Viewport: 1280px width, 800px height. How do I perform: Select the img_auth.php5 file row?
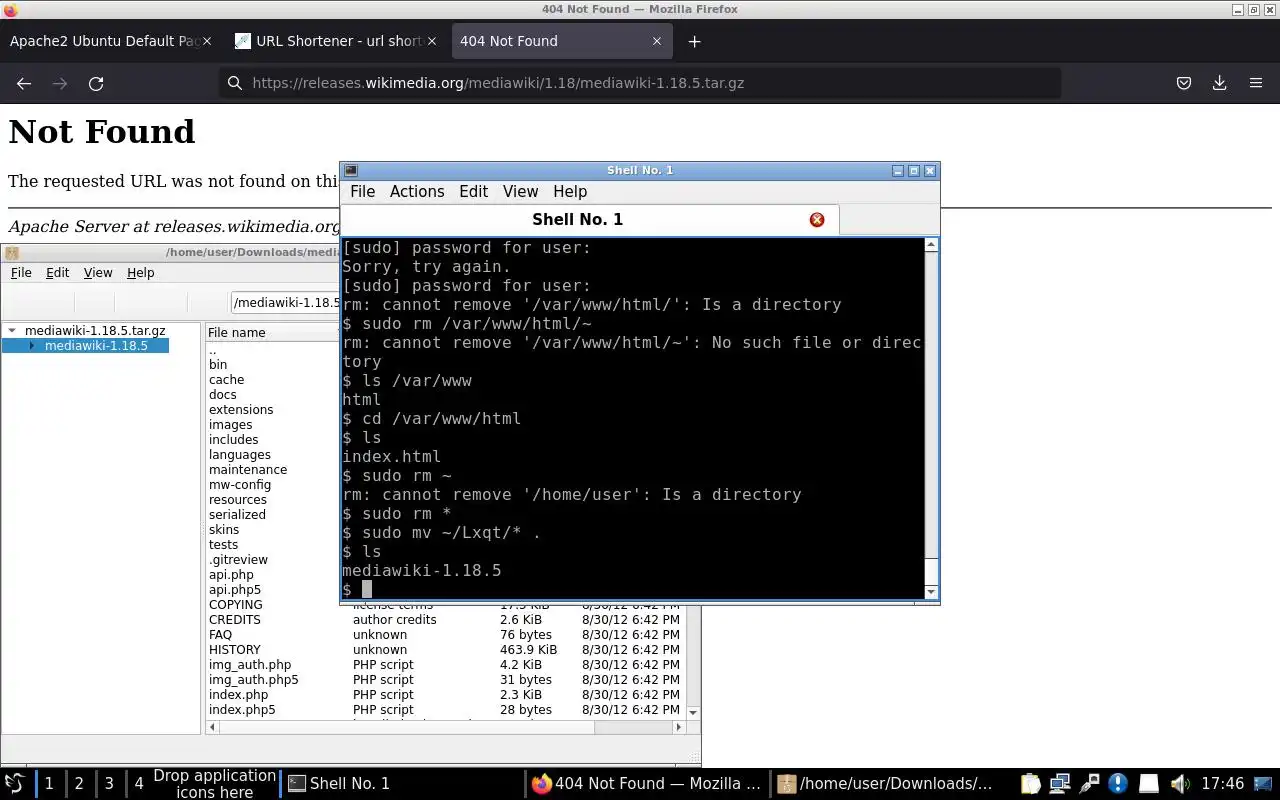447,679
